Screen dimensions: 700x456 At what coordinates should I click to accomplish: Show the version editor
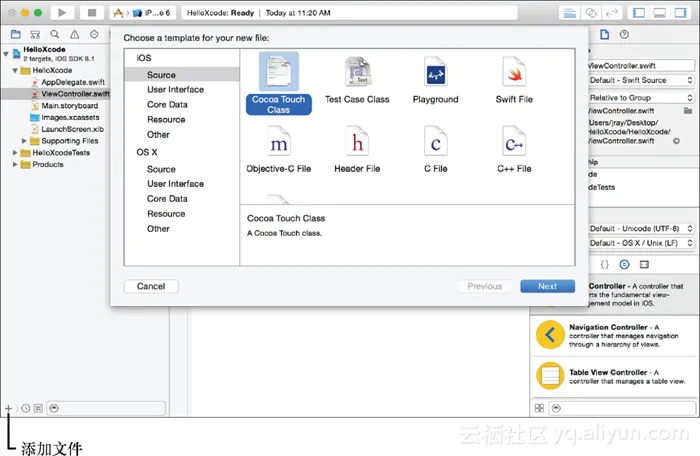tap(612, 13)
